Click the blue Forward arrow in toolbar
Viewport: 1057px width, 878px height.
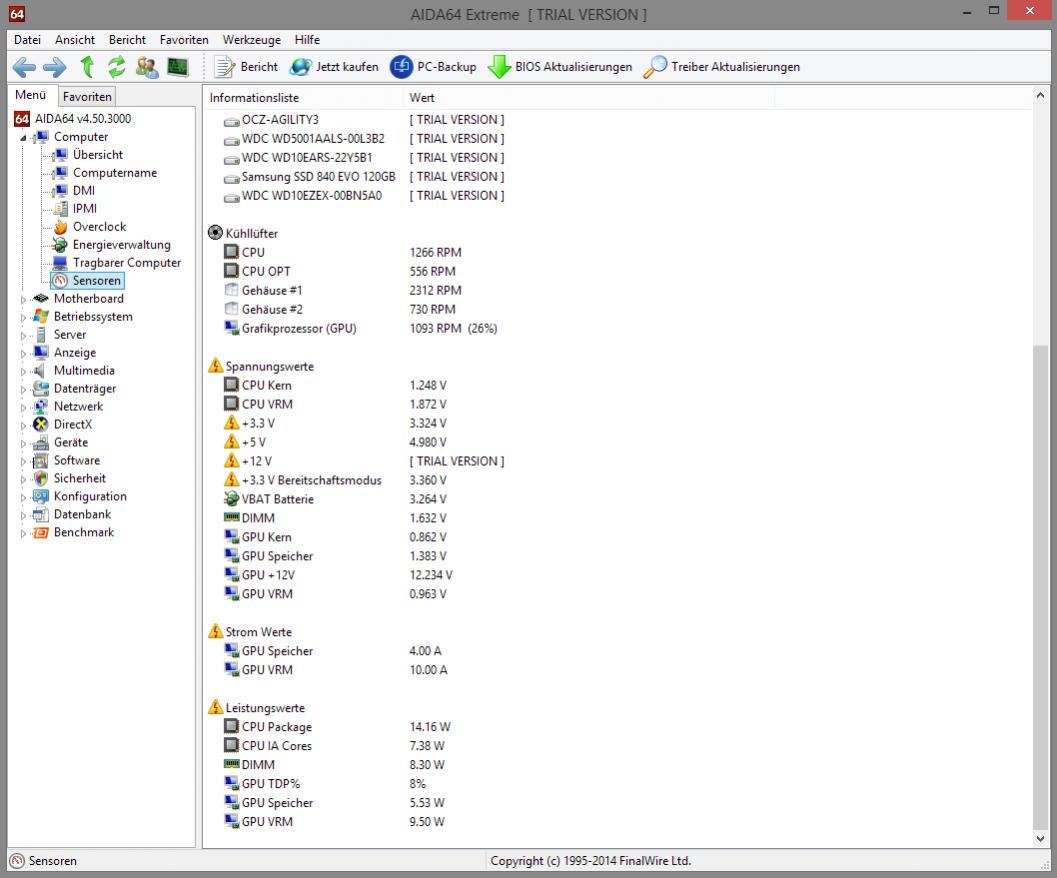(x=55, y=67)
